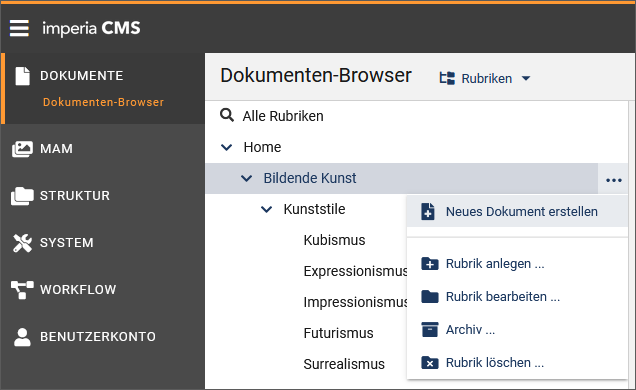Open the SYSTEM sidebar section

67,243
